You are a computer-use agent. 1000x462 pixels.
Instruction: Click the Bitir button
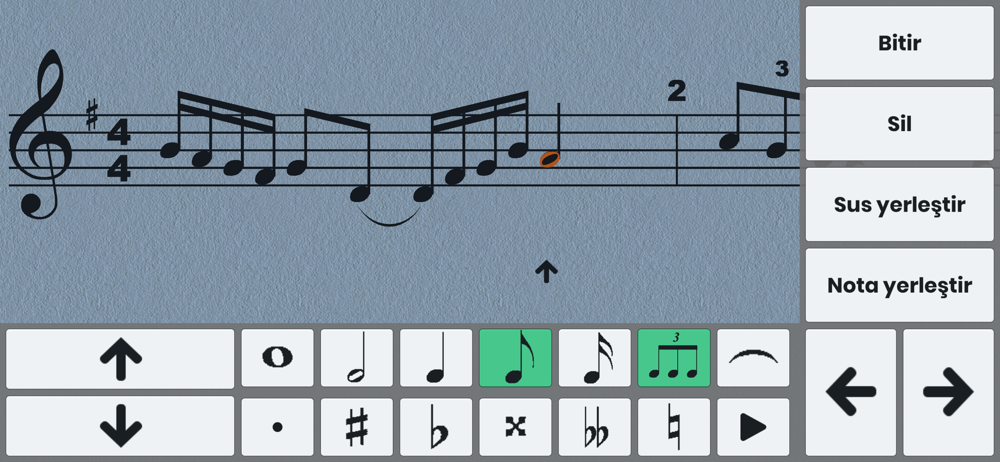(x=899, y=43)
